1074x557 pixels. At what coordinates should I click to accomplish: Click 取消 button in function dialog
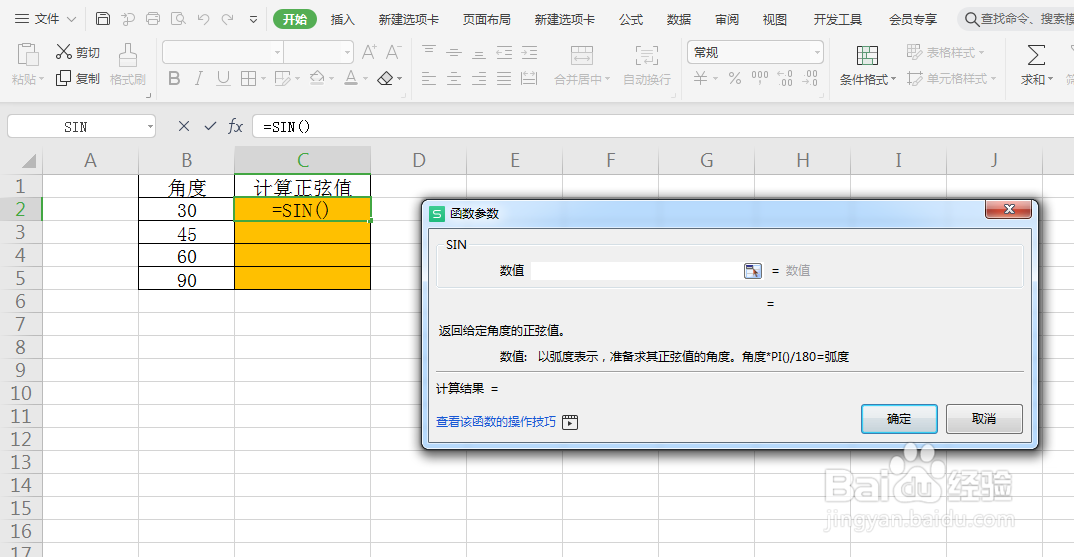[984, 419]
